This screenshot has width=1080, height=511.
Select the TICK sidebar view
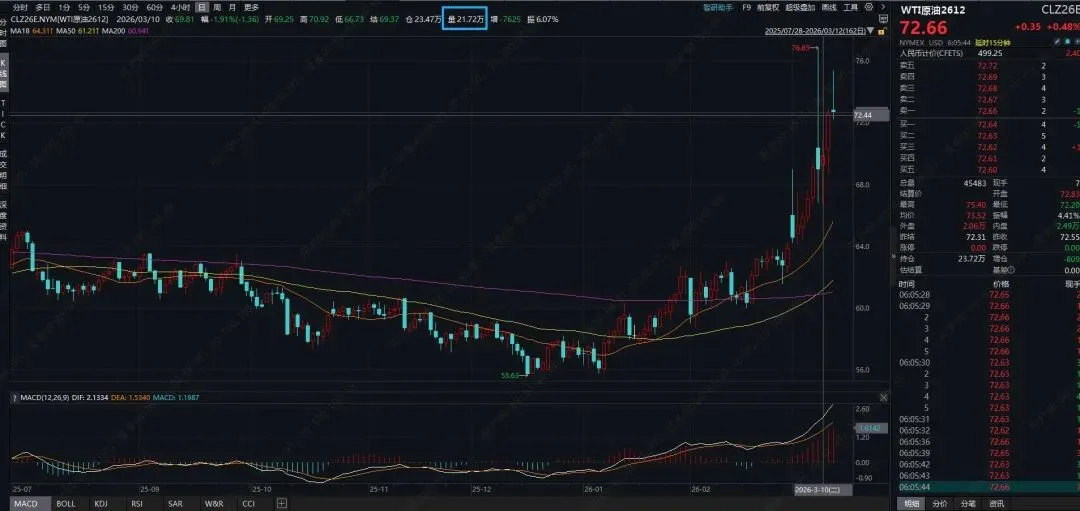coord(4,118)
